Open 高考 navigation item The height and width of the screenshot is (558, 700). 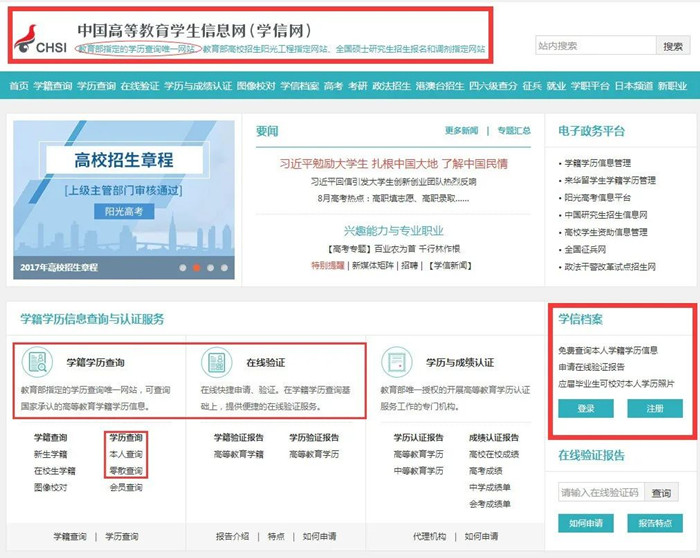333,86
